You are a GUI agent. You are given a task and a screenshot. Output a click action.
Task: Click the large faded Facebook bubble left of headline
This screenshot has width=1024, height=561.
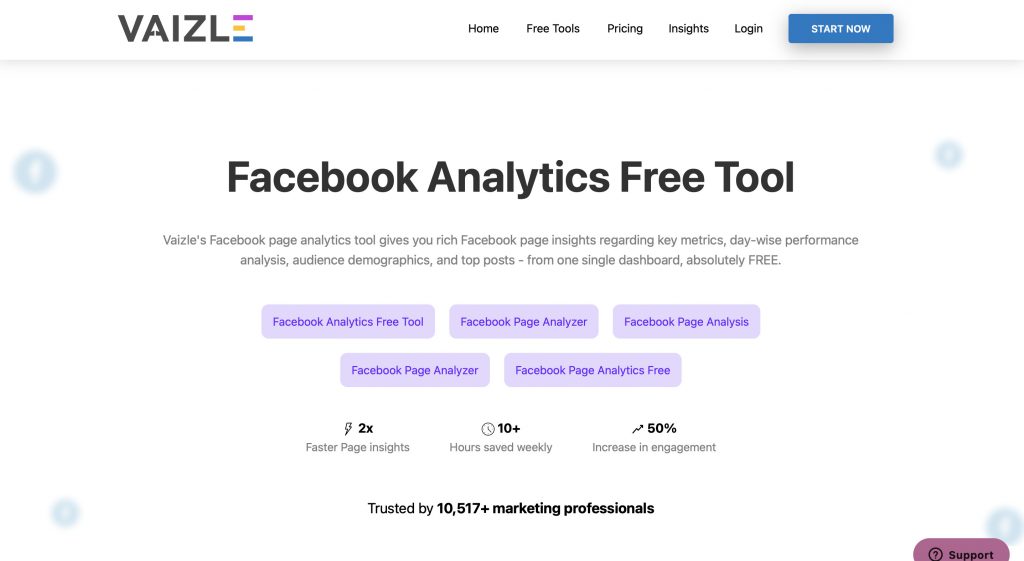[x=35, y=171]
